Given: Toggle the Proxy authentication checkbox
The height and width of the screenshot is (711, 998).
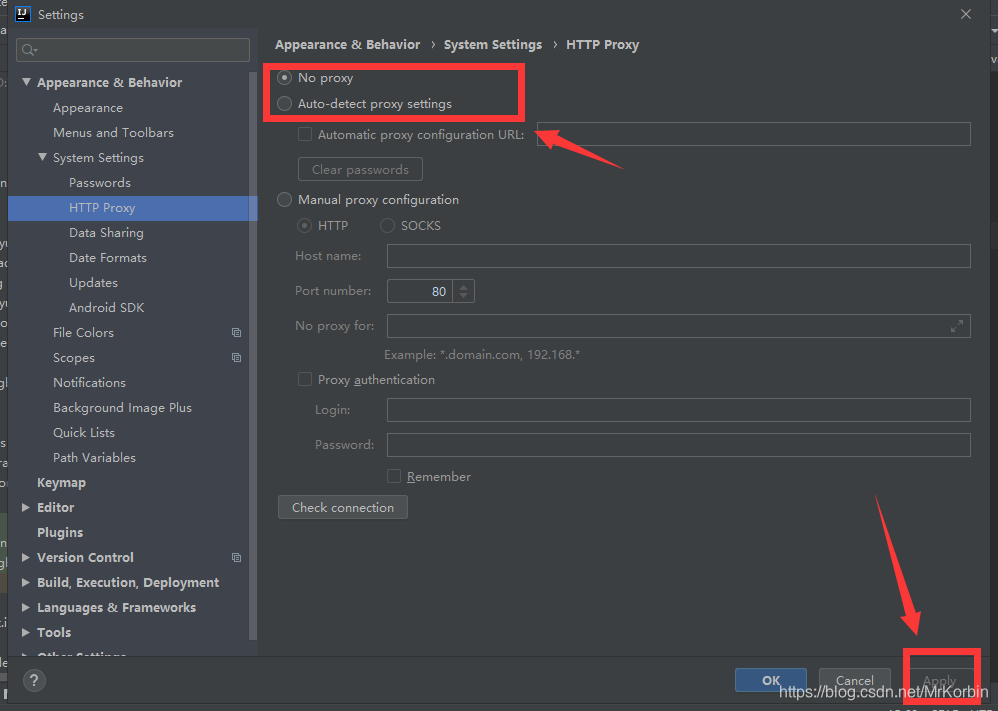Looking at the screenshot, I should pyautogui.click(x=305, y=379).
